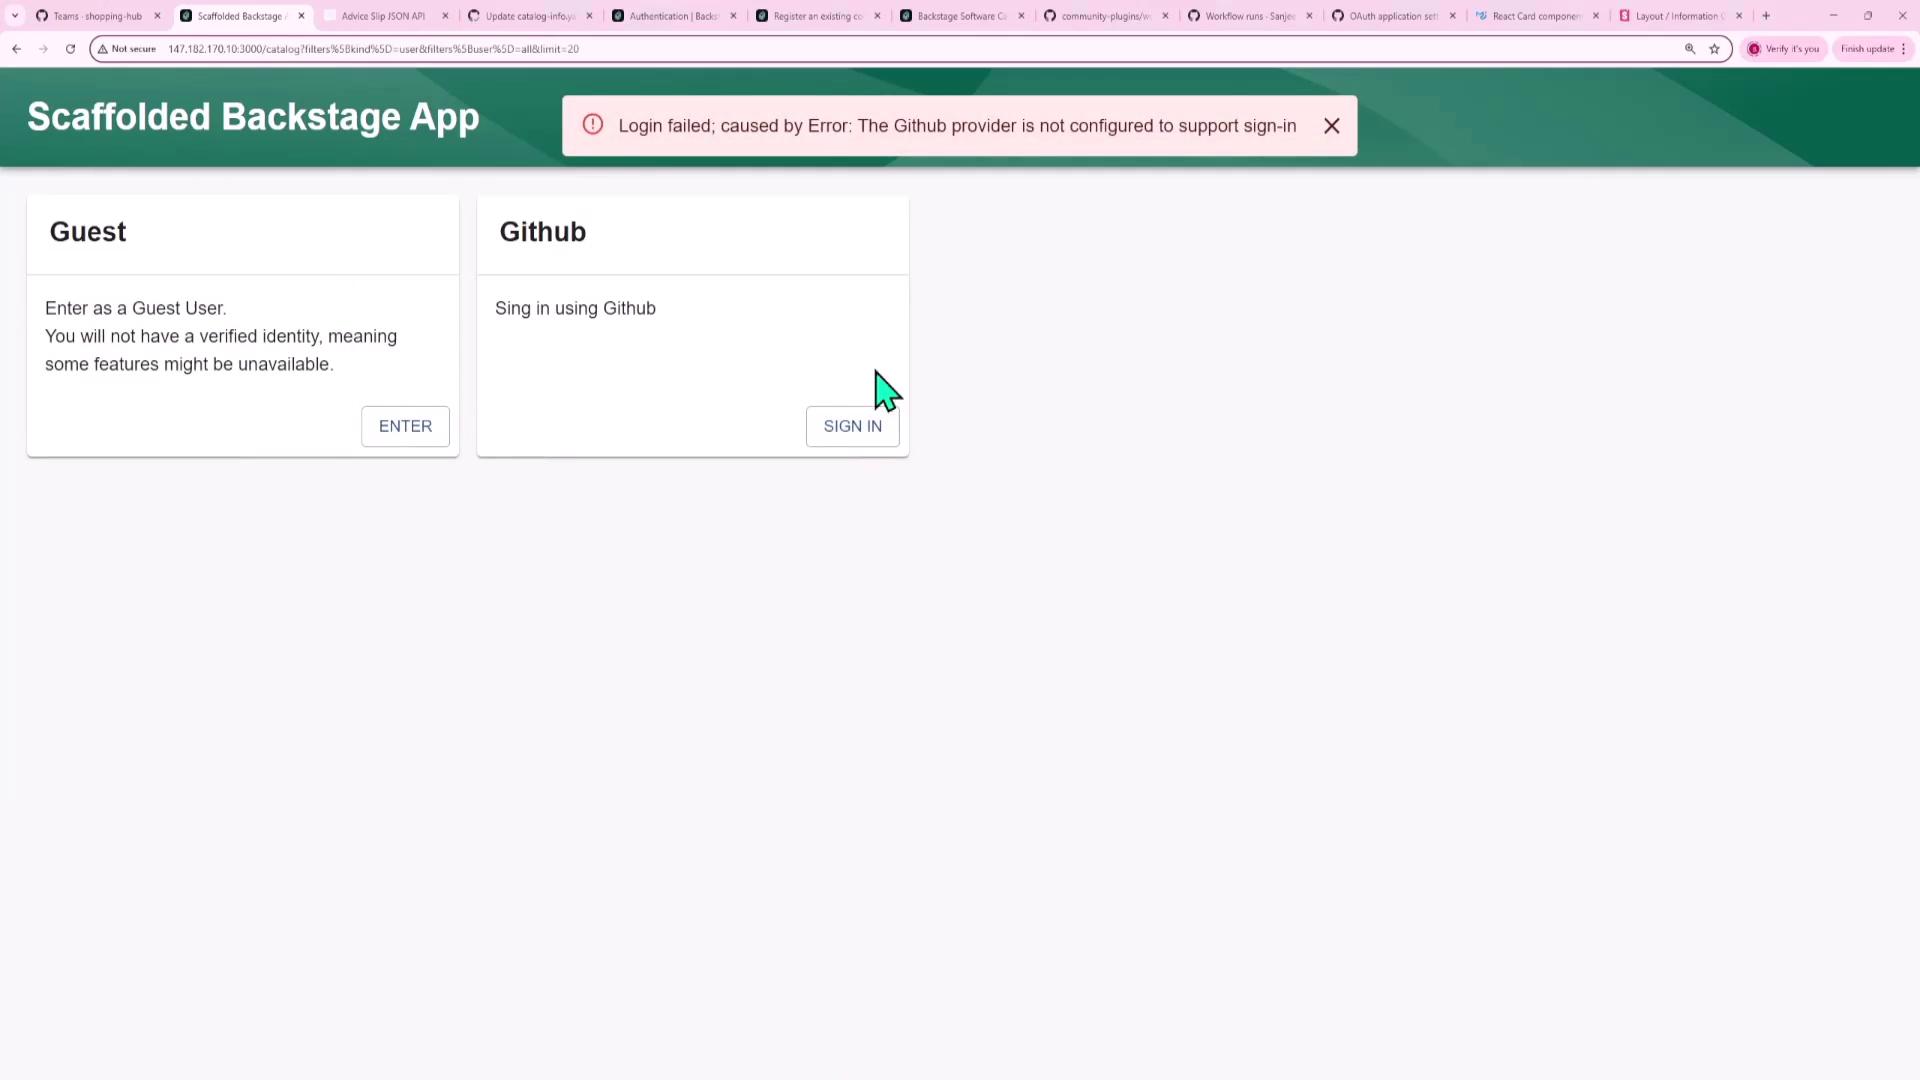The height and width of the screenshot is (1080, 1920).
Task: Click the Not secure site info indicator
Action: point(127,49)
